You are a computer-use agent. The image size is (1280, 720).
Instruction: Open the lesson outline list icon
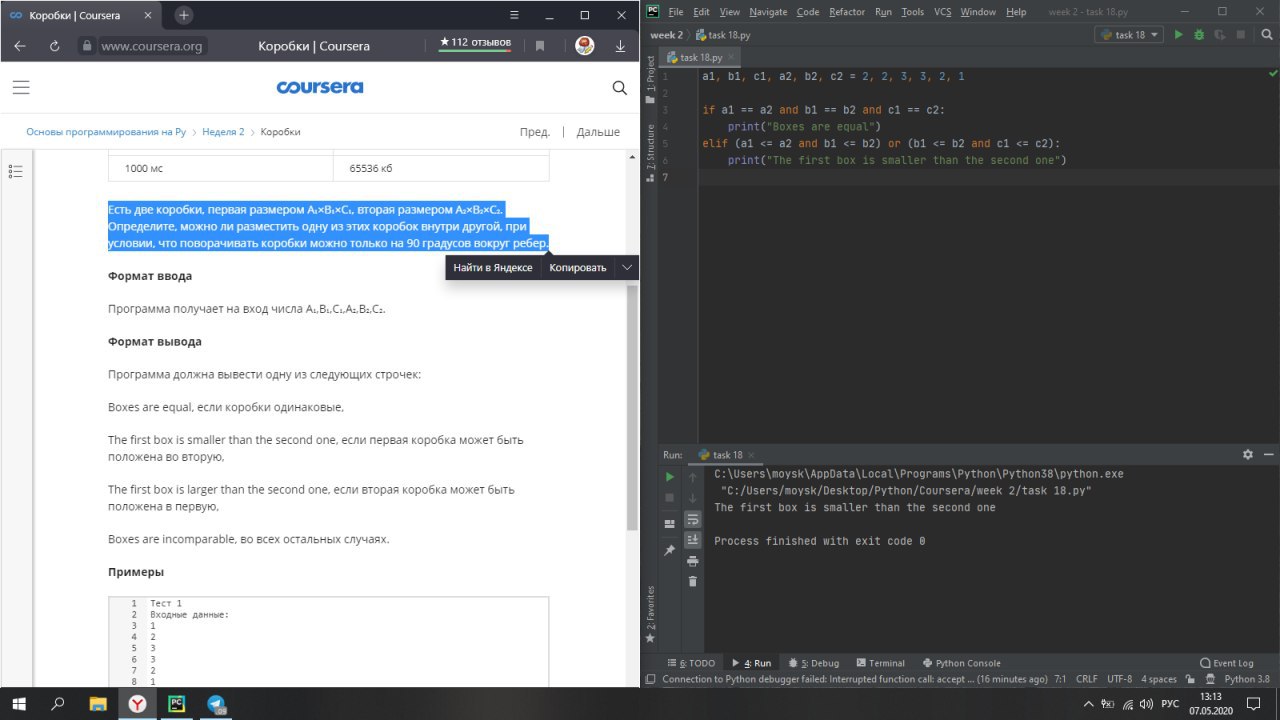click(16, 172)
